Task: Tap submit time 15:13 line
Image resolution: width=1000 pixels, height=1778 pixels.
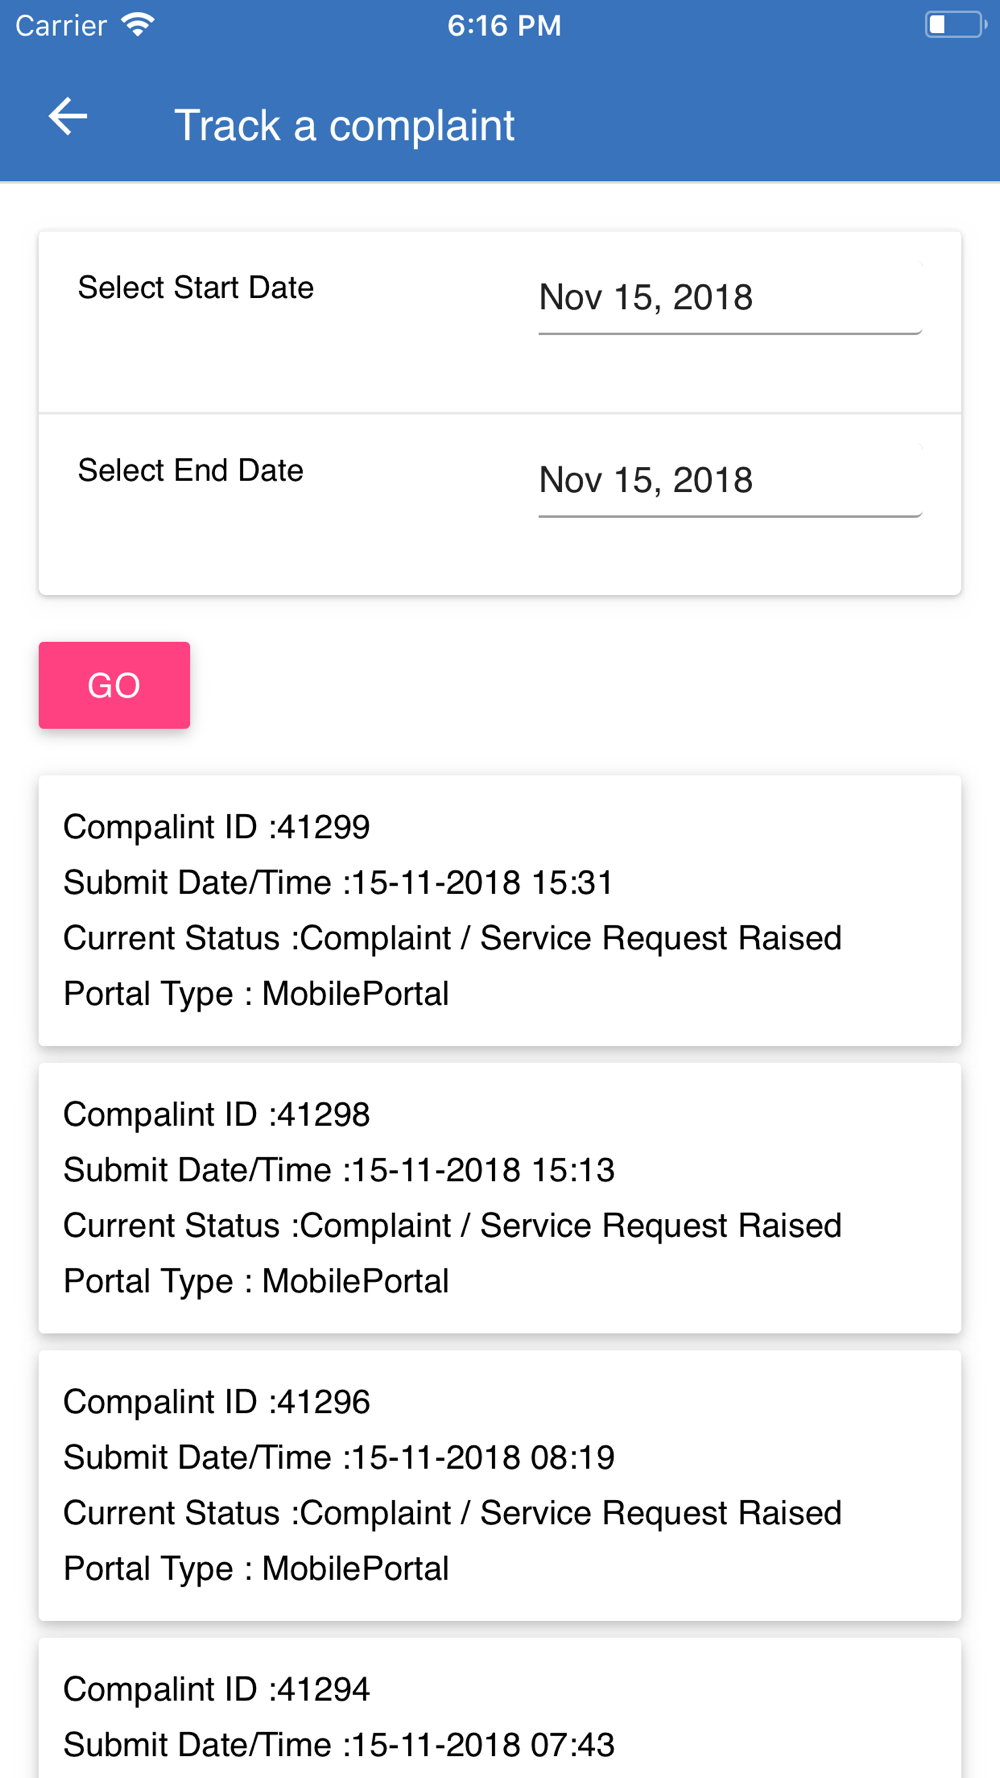Action: [339, 1170]
